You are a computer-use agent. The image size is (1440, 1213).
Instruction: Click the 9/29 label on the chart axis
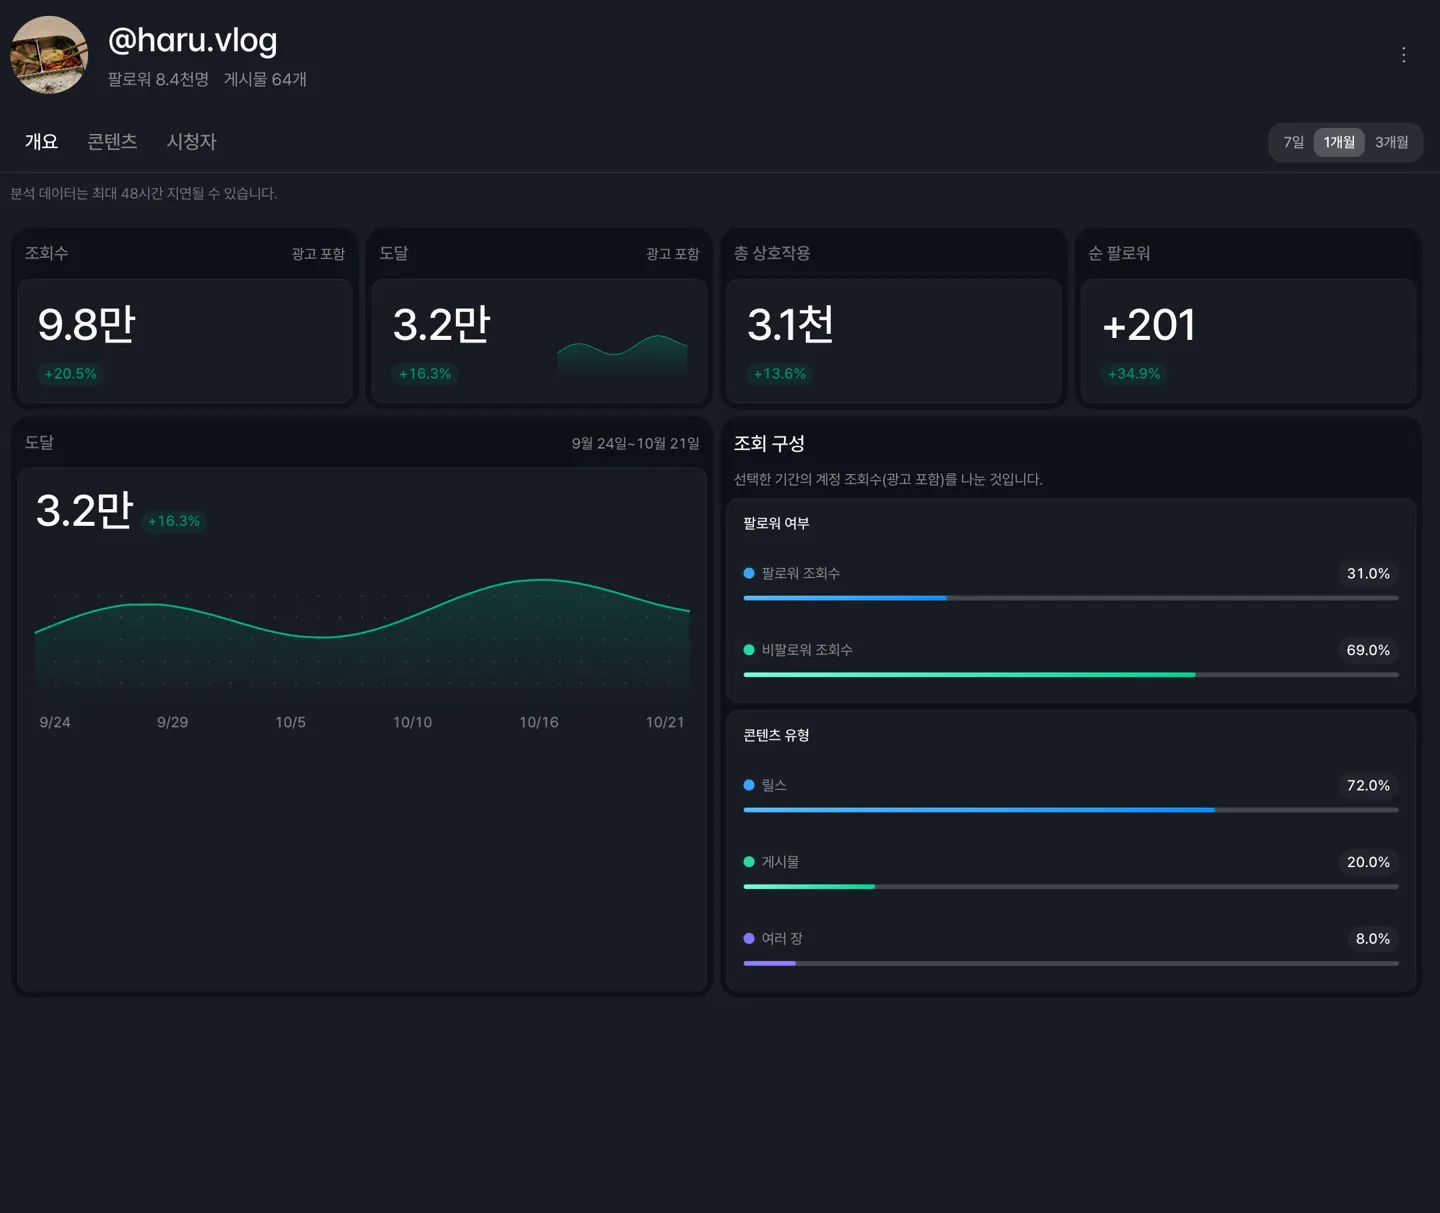click(x=172, y=722)
